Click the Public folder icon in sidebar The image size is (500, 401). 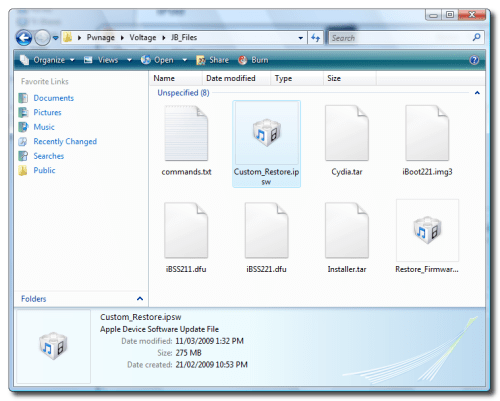(23, 170)
